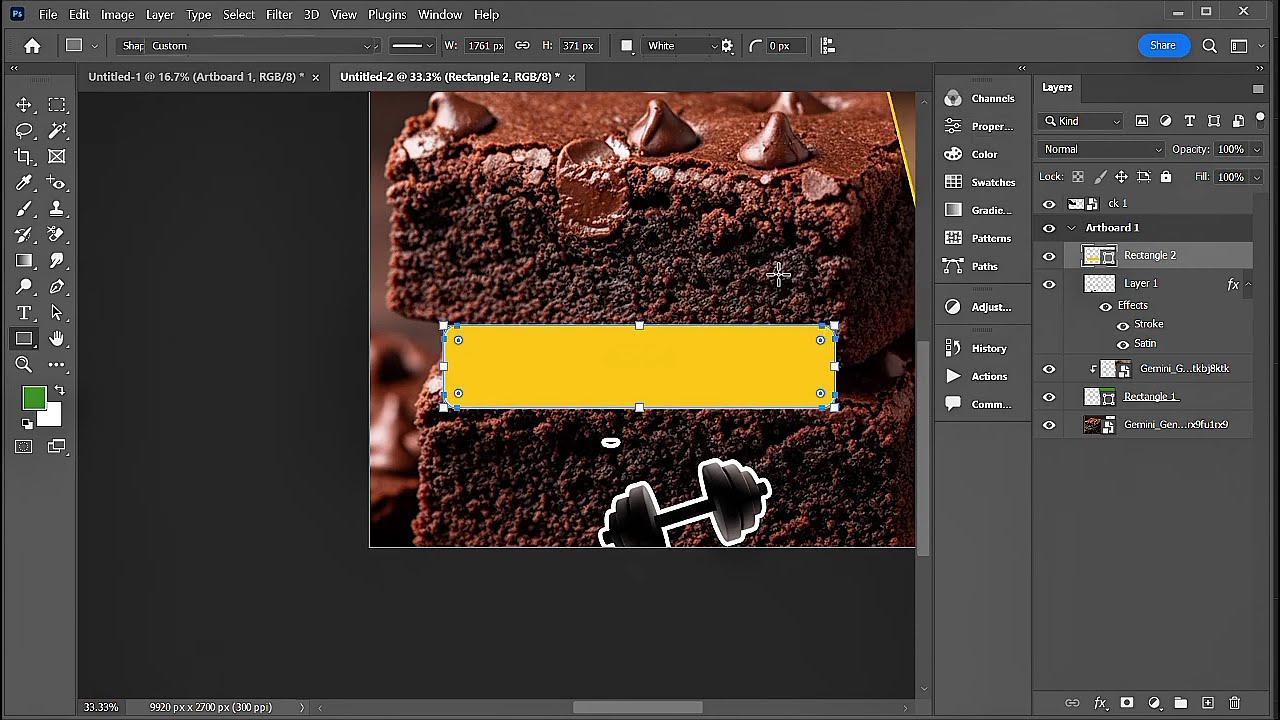
Task: Set the green foreground color swatch
Action: [34, 399]
